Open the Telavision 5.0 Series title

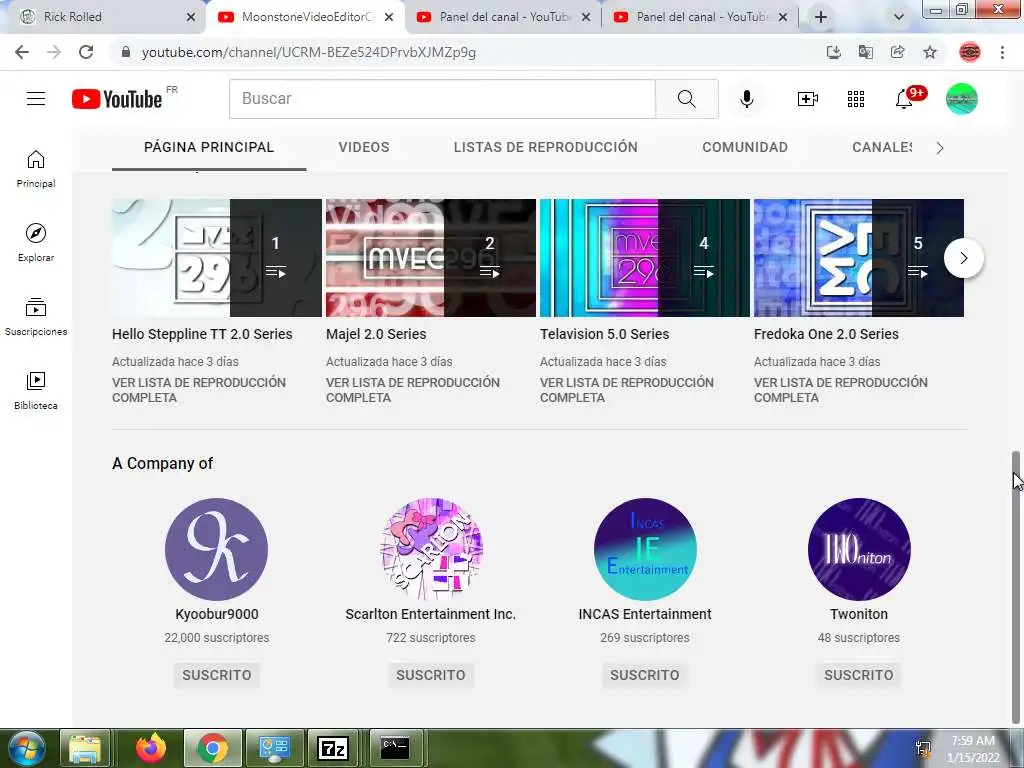[605, 334]
